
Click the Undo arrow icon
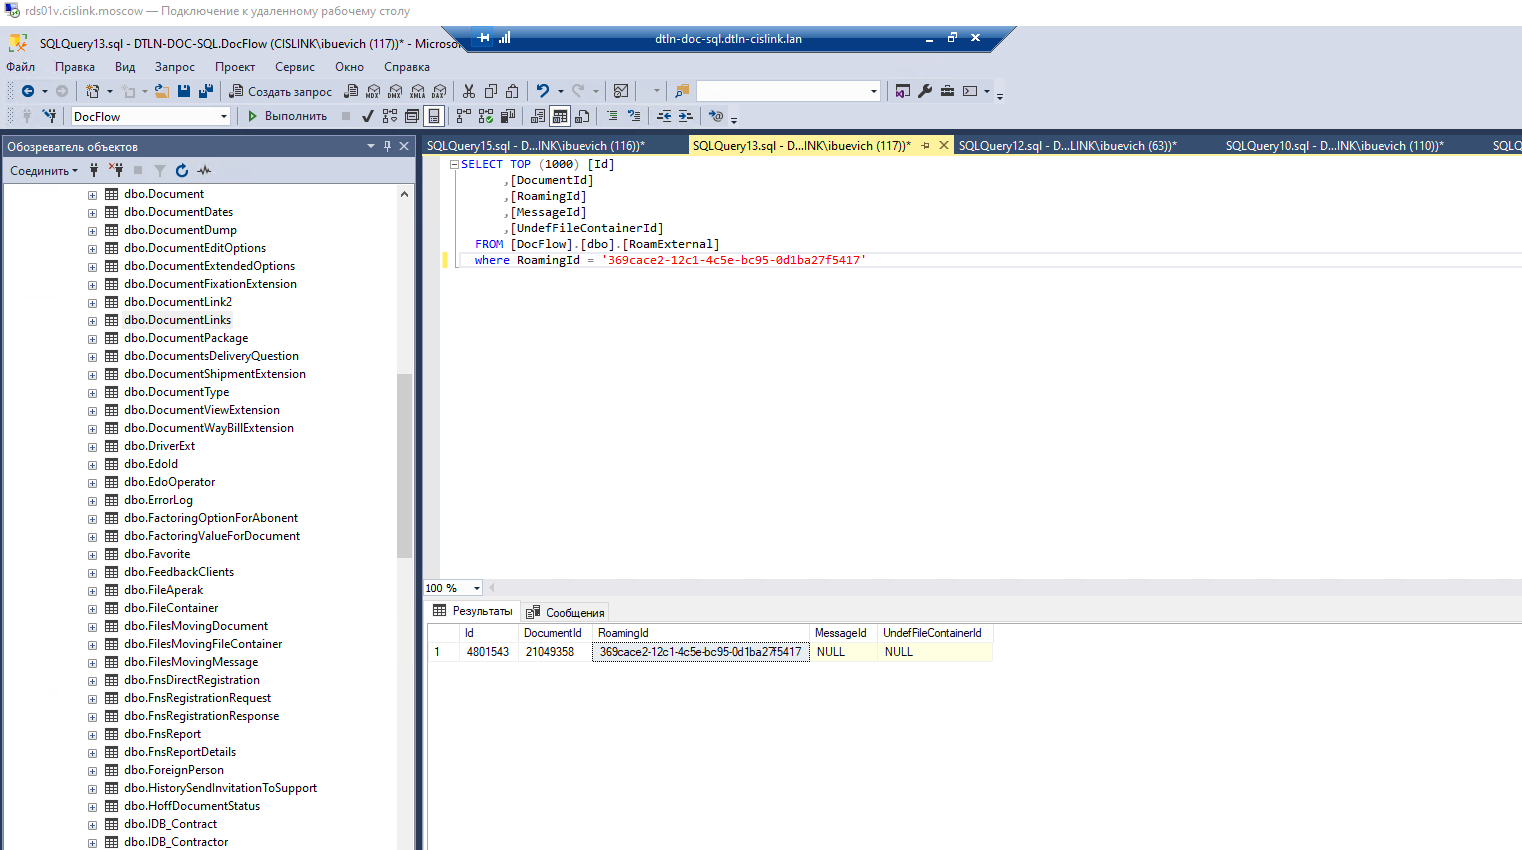(x=542, y=91)
